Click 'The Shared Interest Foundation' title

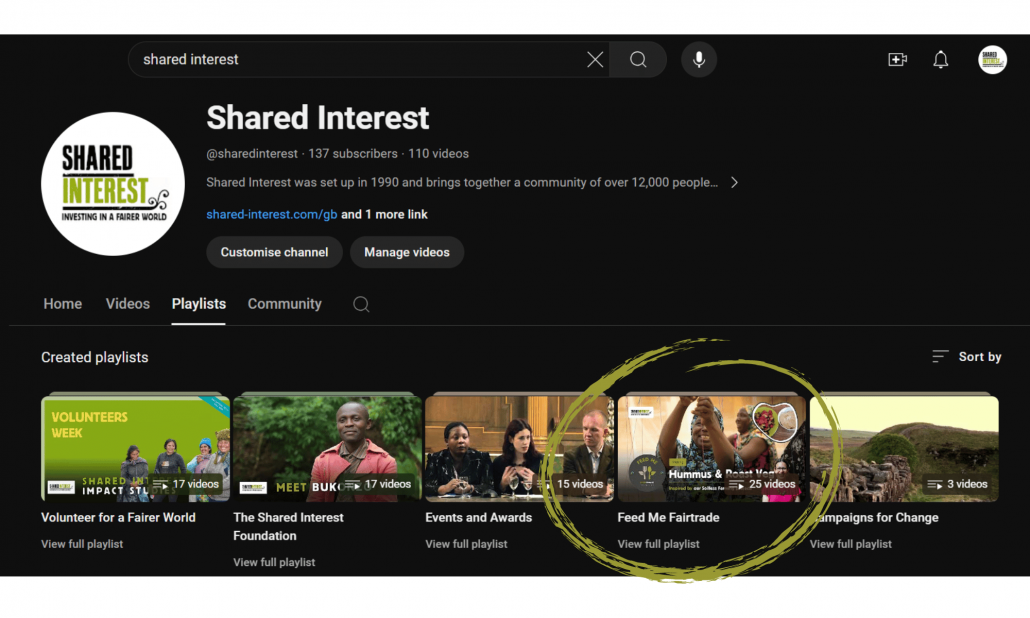(x=288, y=527)
